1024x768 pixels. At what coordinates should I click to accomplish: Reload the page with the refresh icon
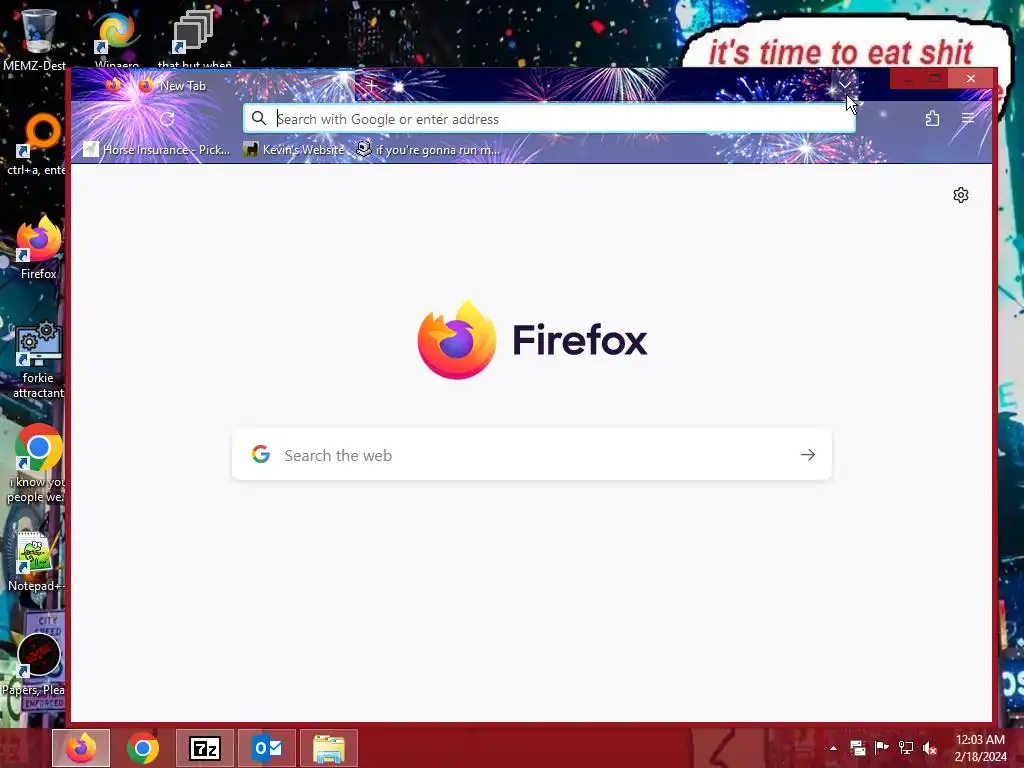pyautogui.click(x=167, y=119)
